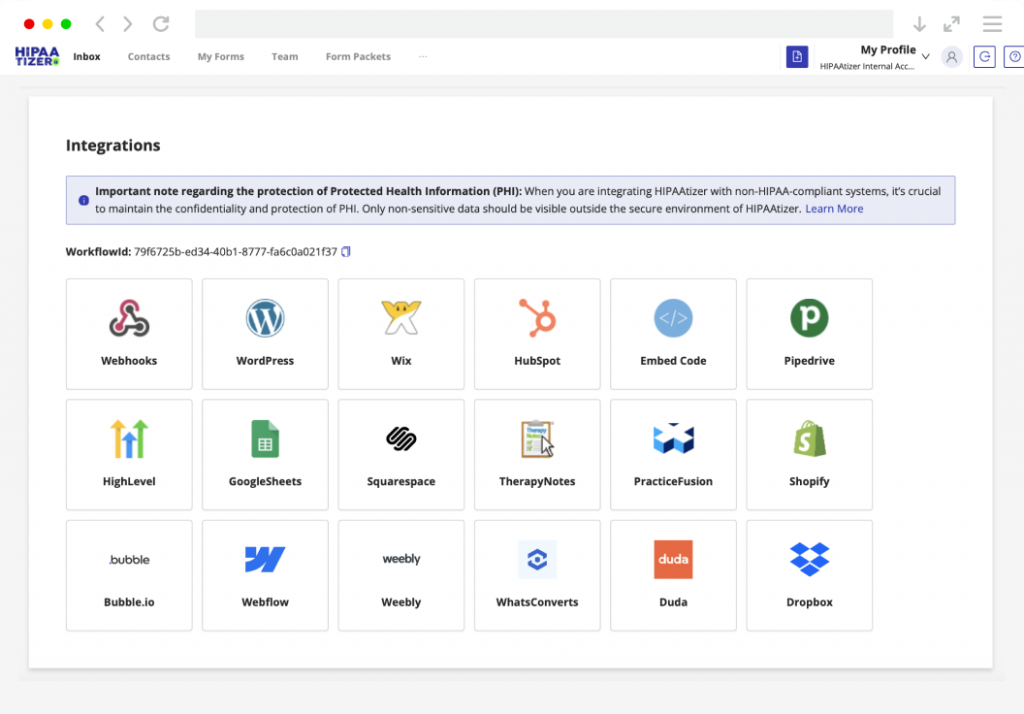
Task: Click the WorkflowId value 79f6725b-ed34-40b1-8777-fa6c0a021f37
Action: pyautogui.click(x=236, y=252)
